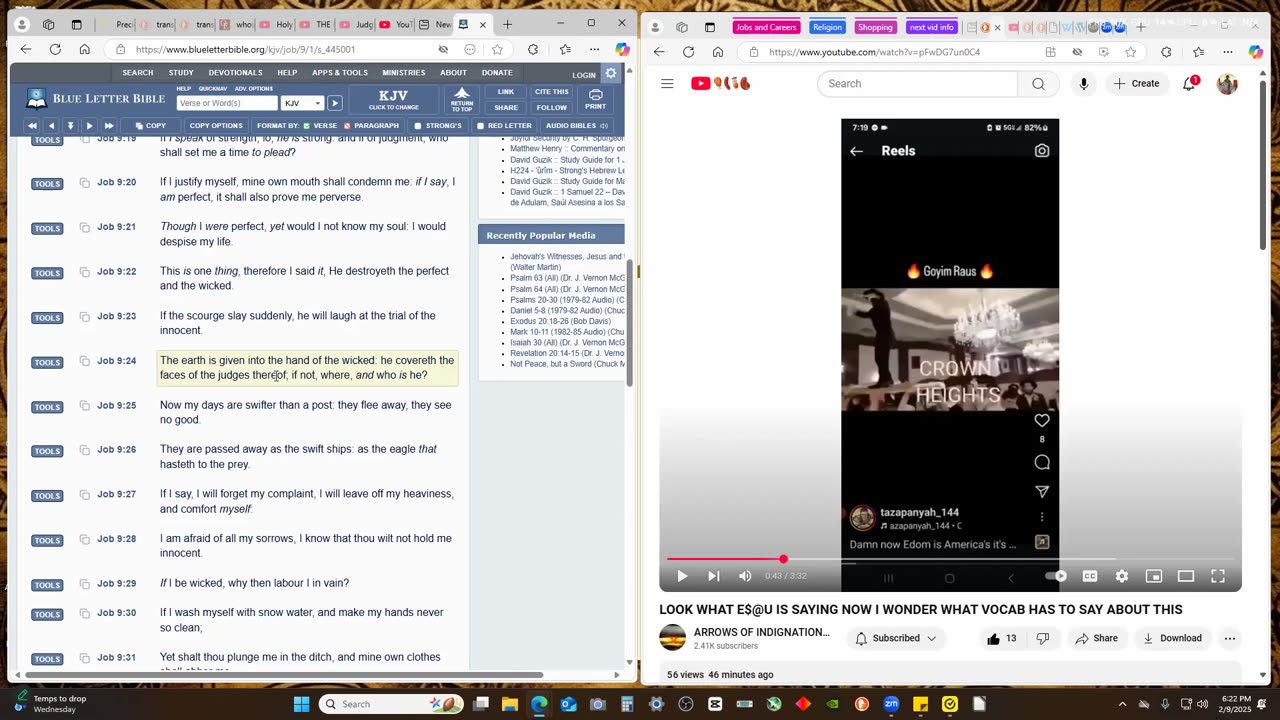Open YouTube hamburger guide menu

pos(667,84)
